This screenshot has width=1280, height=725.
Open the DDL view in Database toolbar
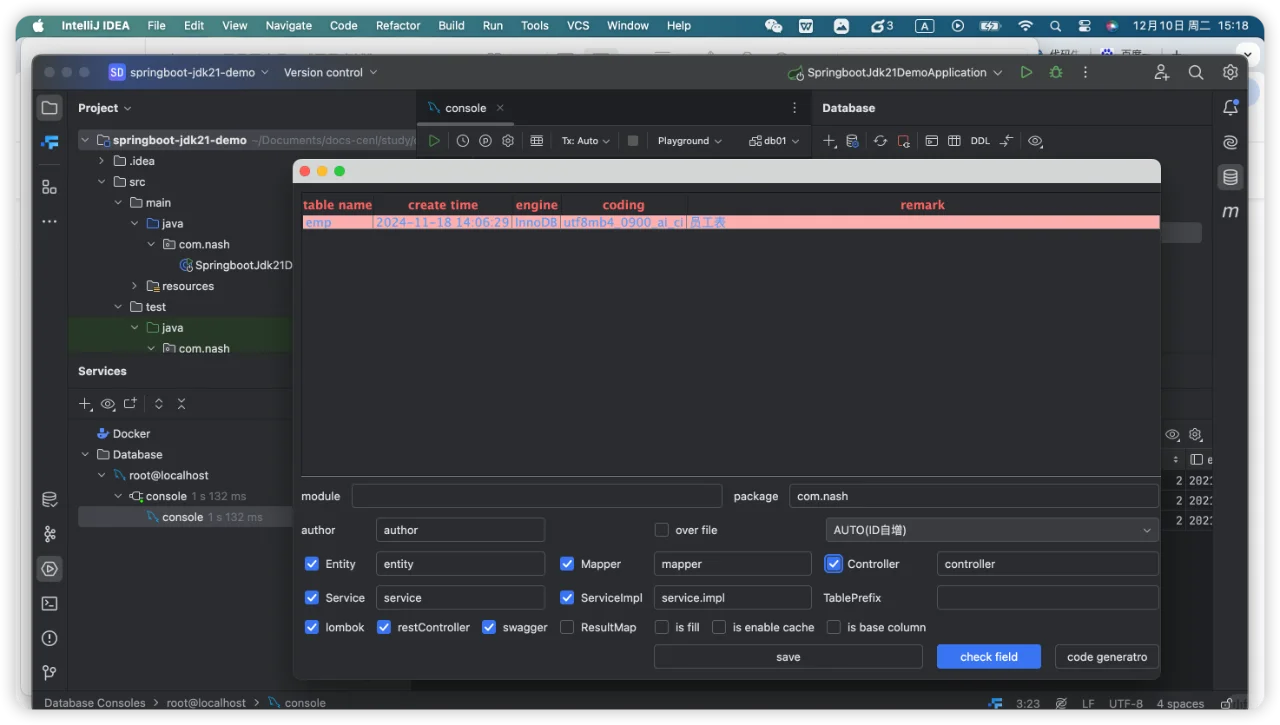[980, 141]
